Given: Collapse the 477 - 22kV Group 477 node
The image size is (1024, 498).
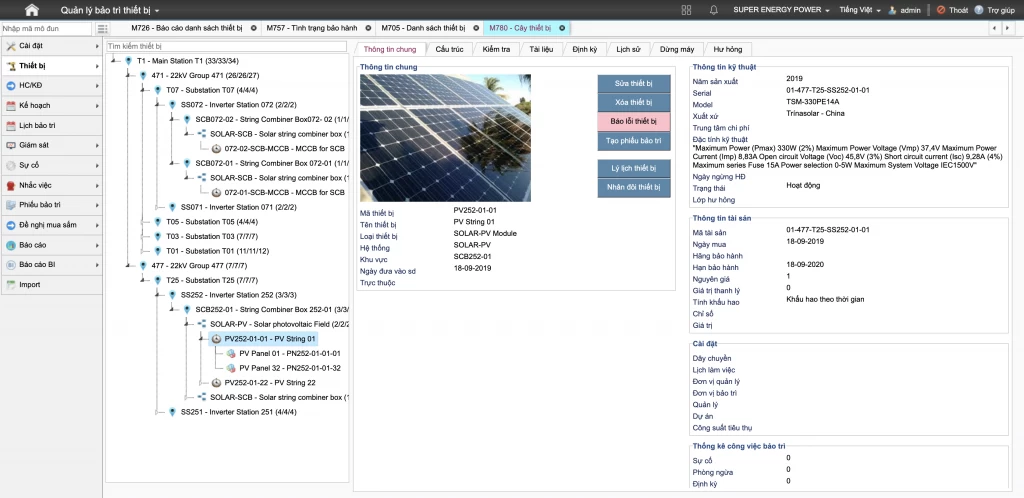Looking at the screenshot, I should pos(128,266).
